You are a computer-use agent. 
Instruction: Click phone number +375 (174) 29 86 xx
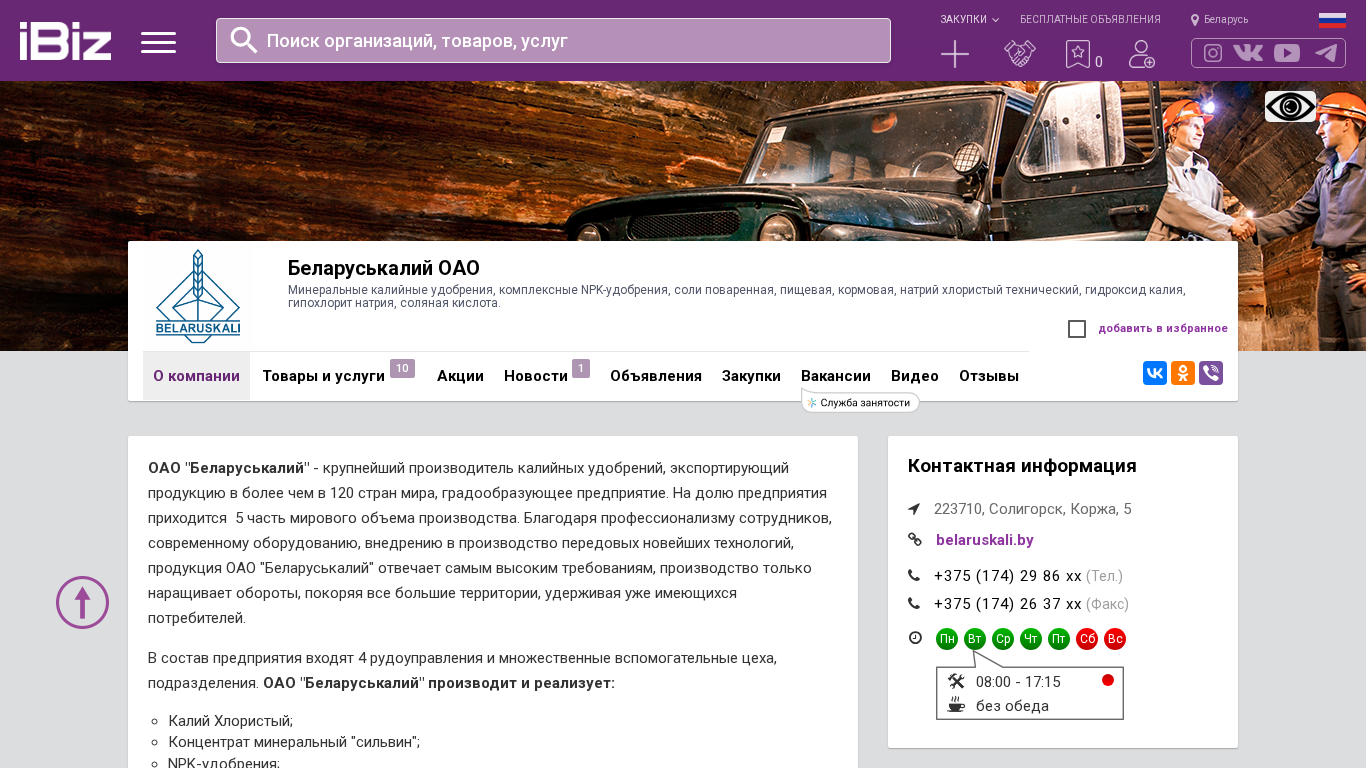[1008, 576]
